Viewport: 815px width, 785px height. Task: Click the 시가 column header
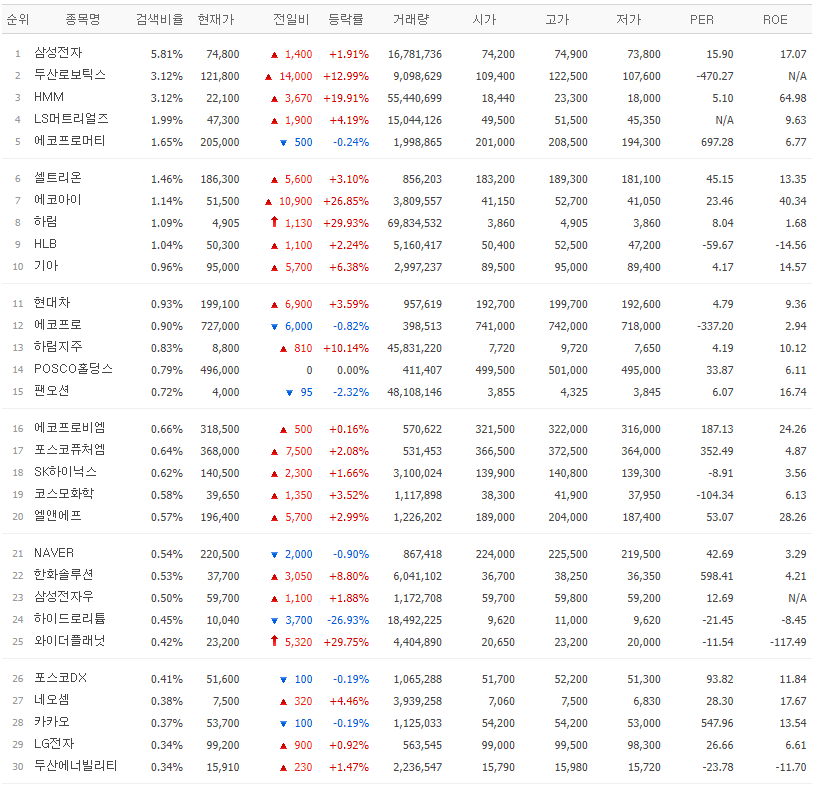point(484,20)
